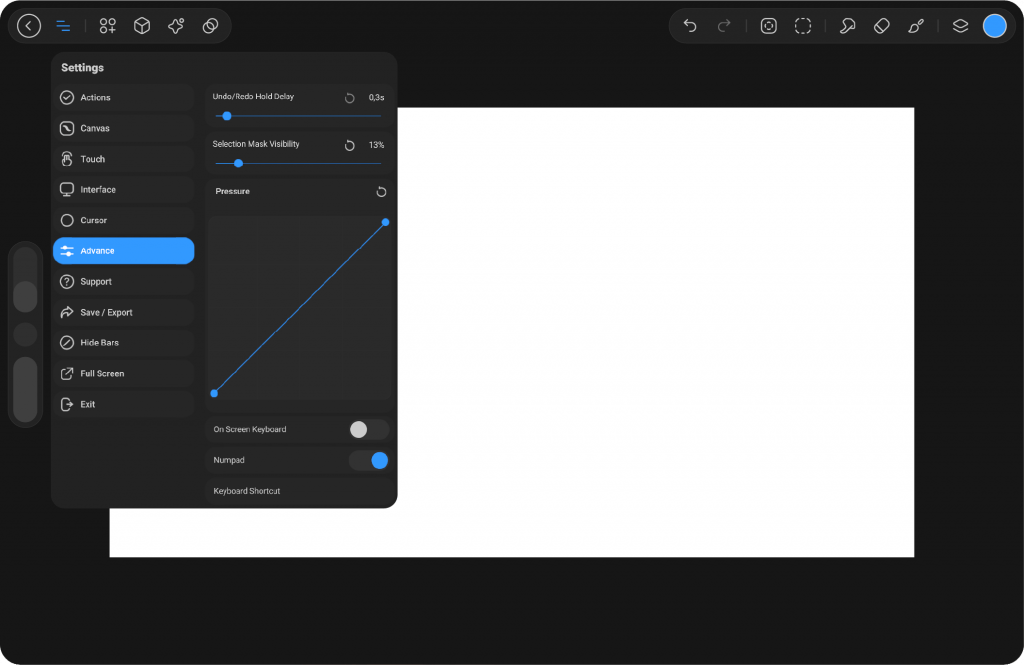Screen dimensions: 1024x665
Task: Select the paint brush tool
Action: pyautogui.click(x=916, y=26)
